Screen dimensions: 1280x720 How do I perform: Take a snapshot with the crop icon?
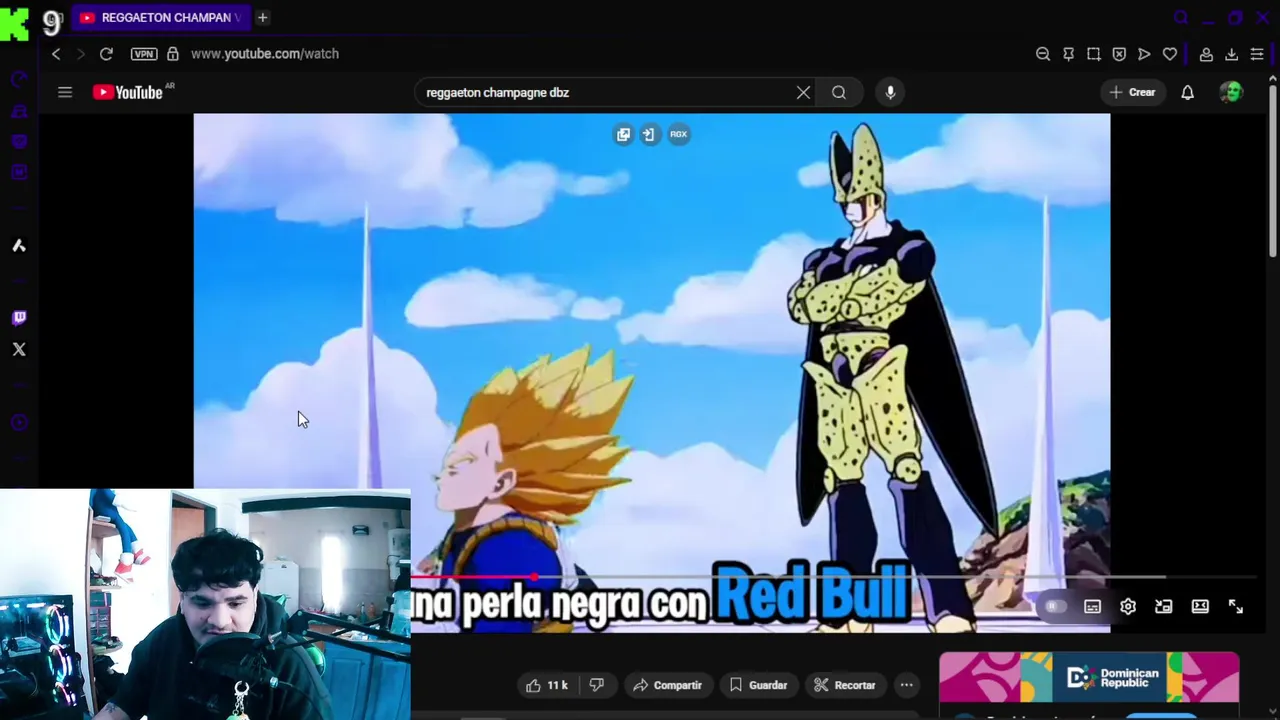[x=1094, y=54]
